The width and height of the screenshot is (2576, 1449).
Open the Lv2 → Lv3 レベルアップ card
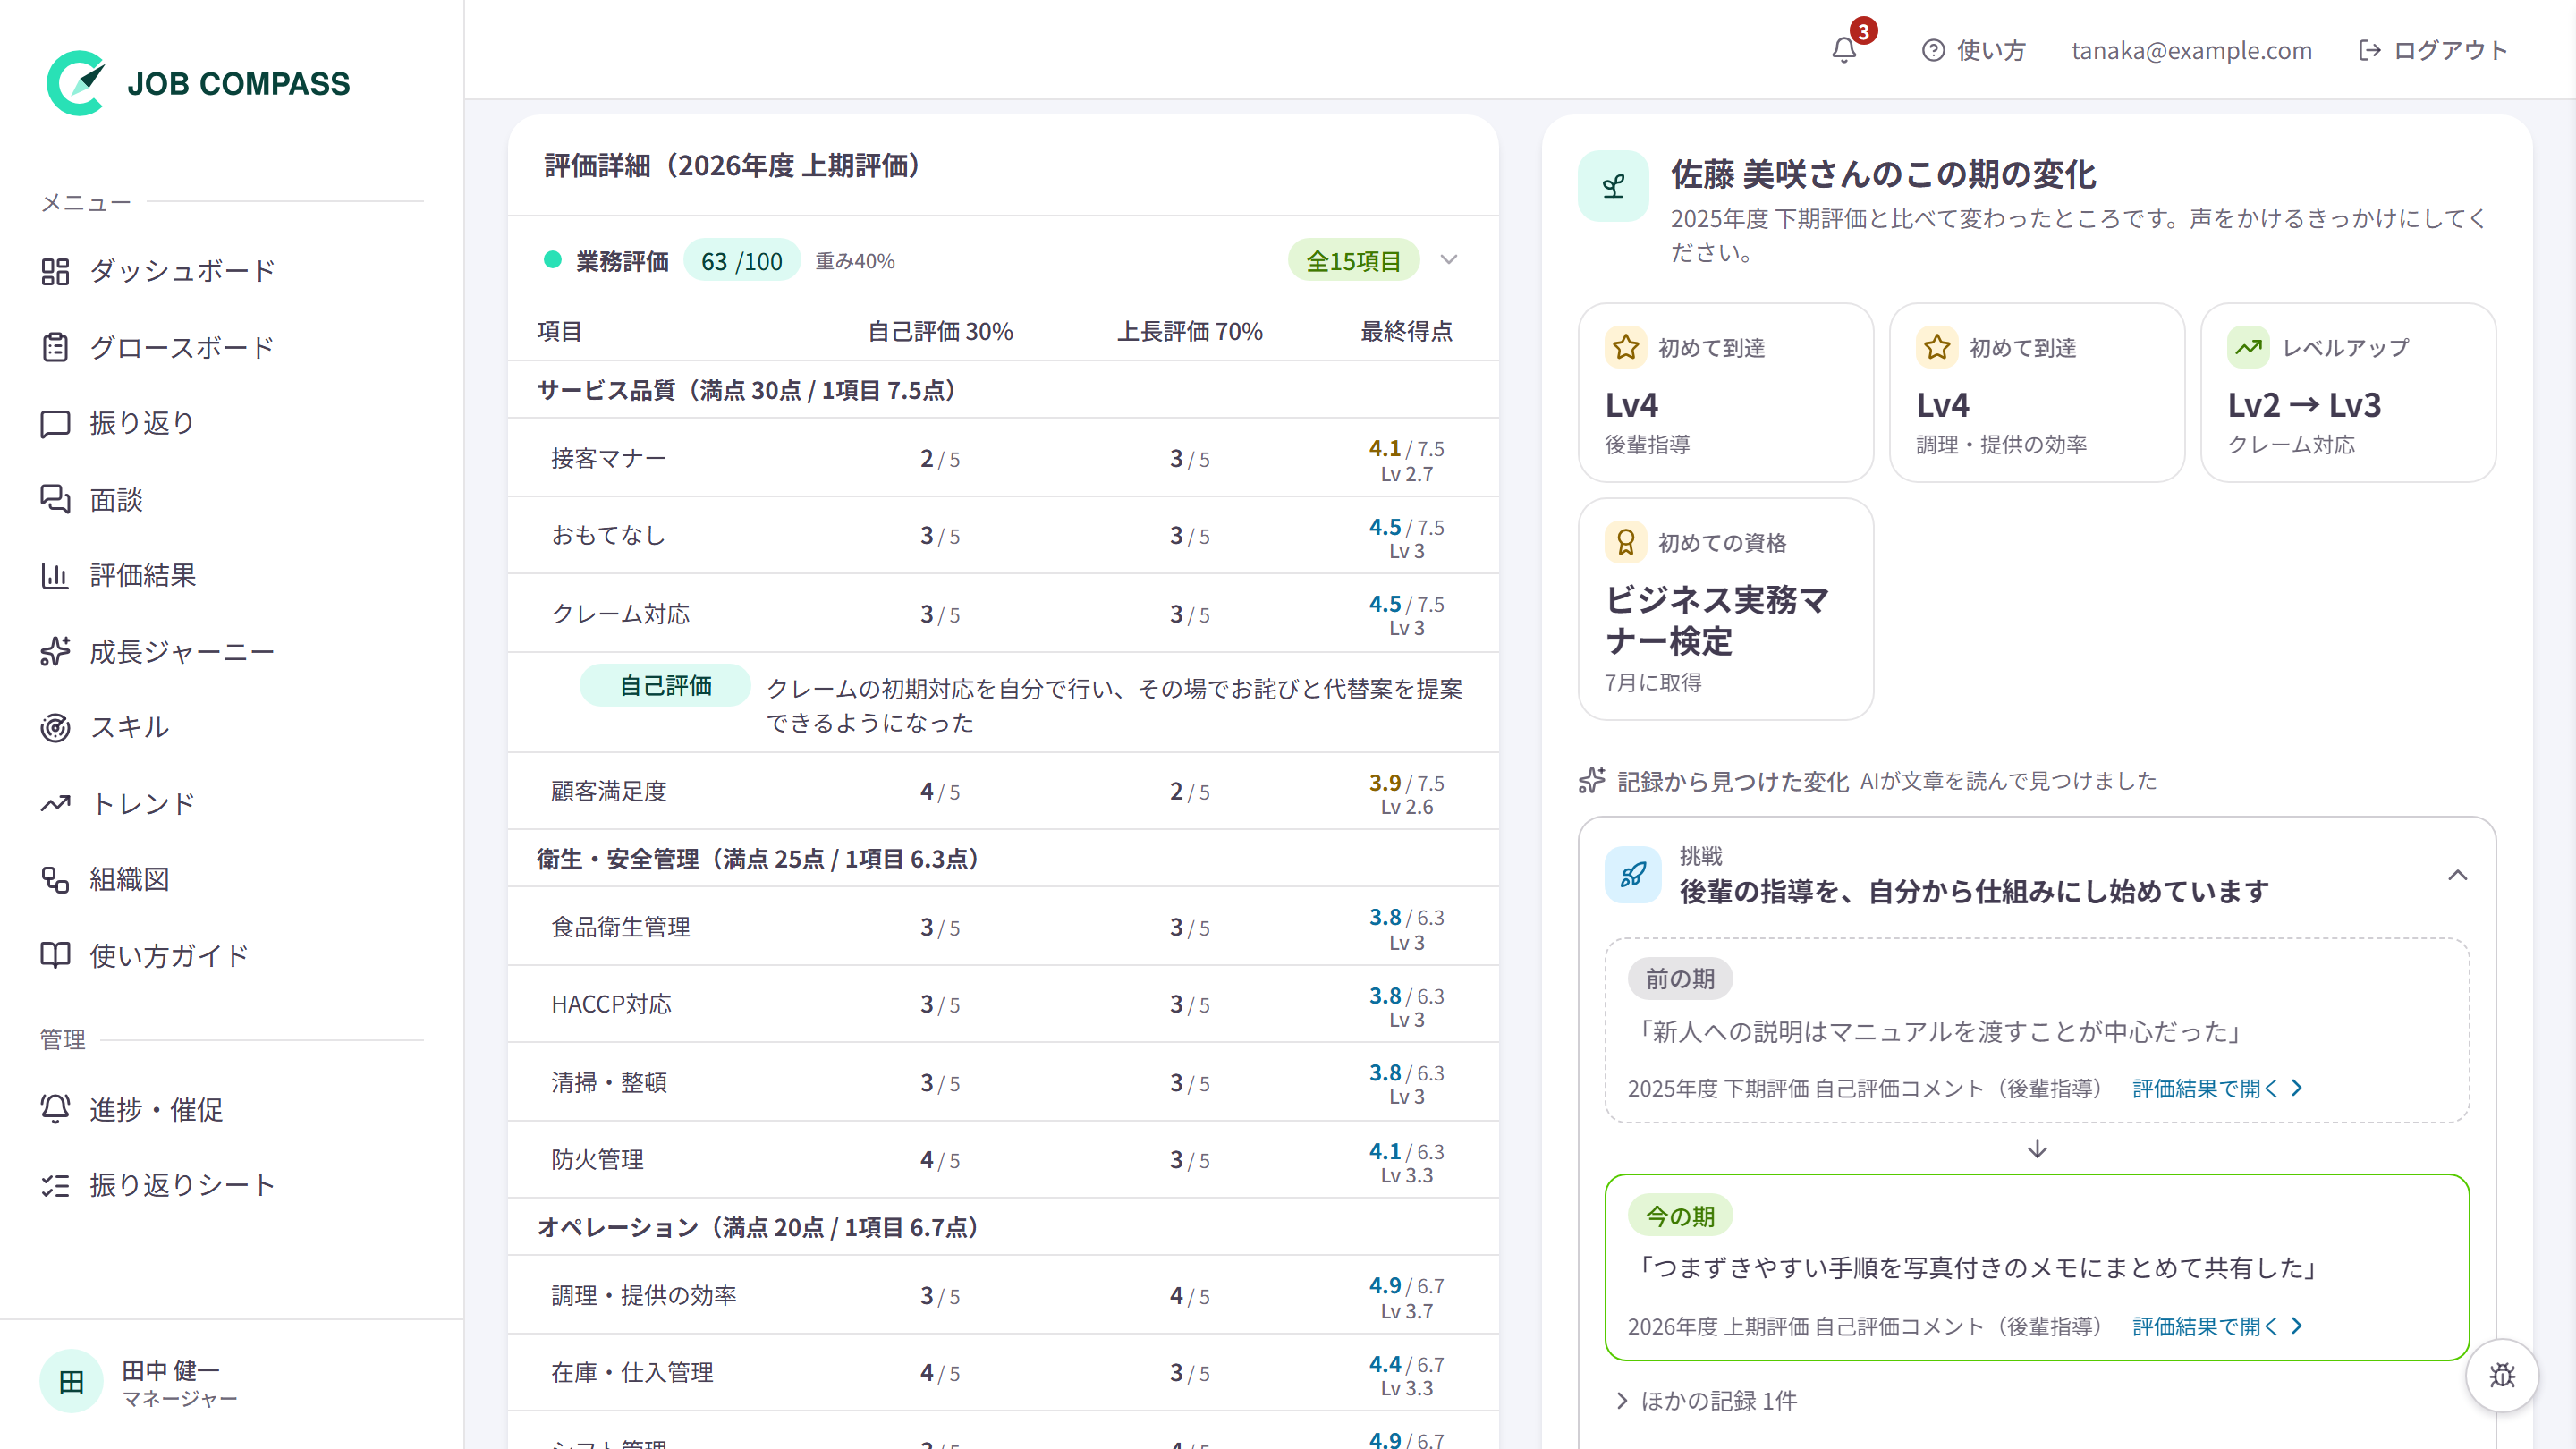pyautogui.click(x=2347, y=392)
